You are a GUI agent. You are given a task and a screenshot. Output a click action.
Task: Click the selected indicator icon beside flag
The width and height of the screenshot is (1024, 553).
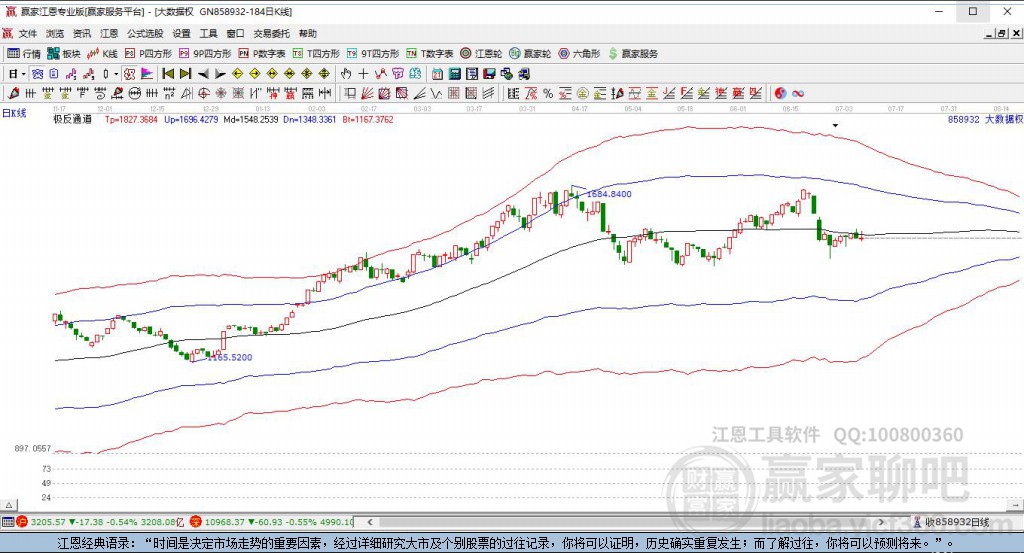coord(129,74)
